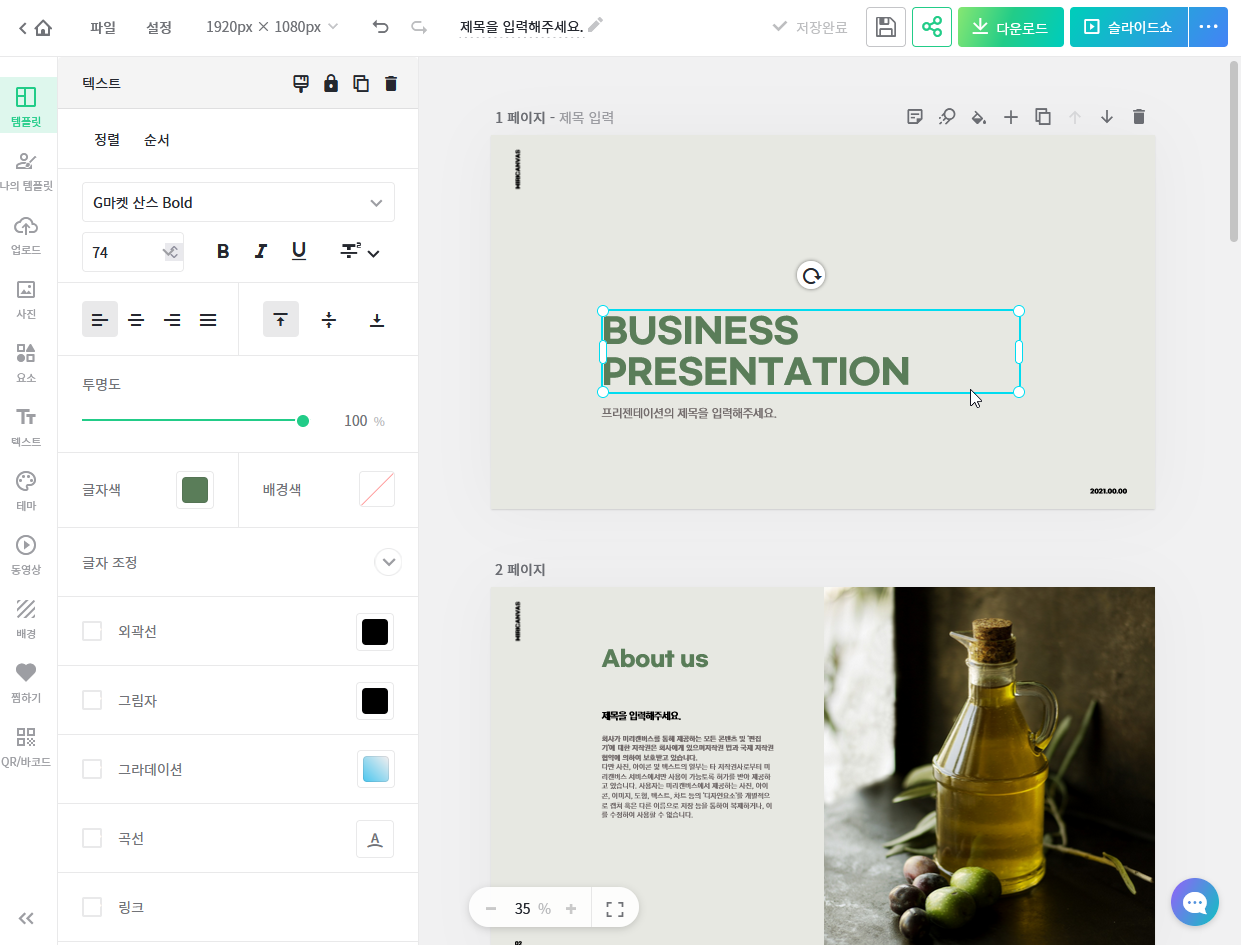
Task: Expand the 글자 조정 section
Action: tap(389, 562)
